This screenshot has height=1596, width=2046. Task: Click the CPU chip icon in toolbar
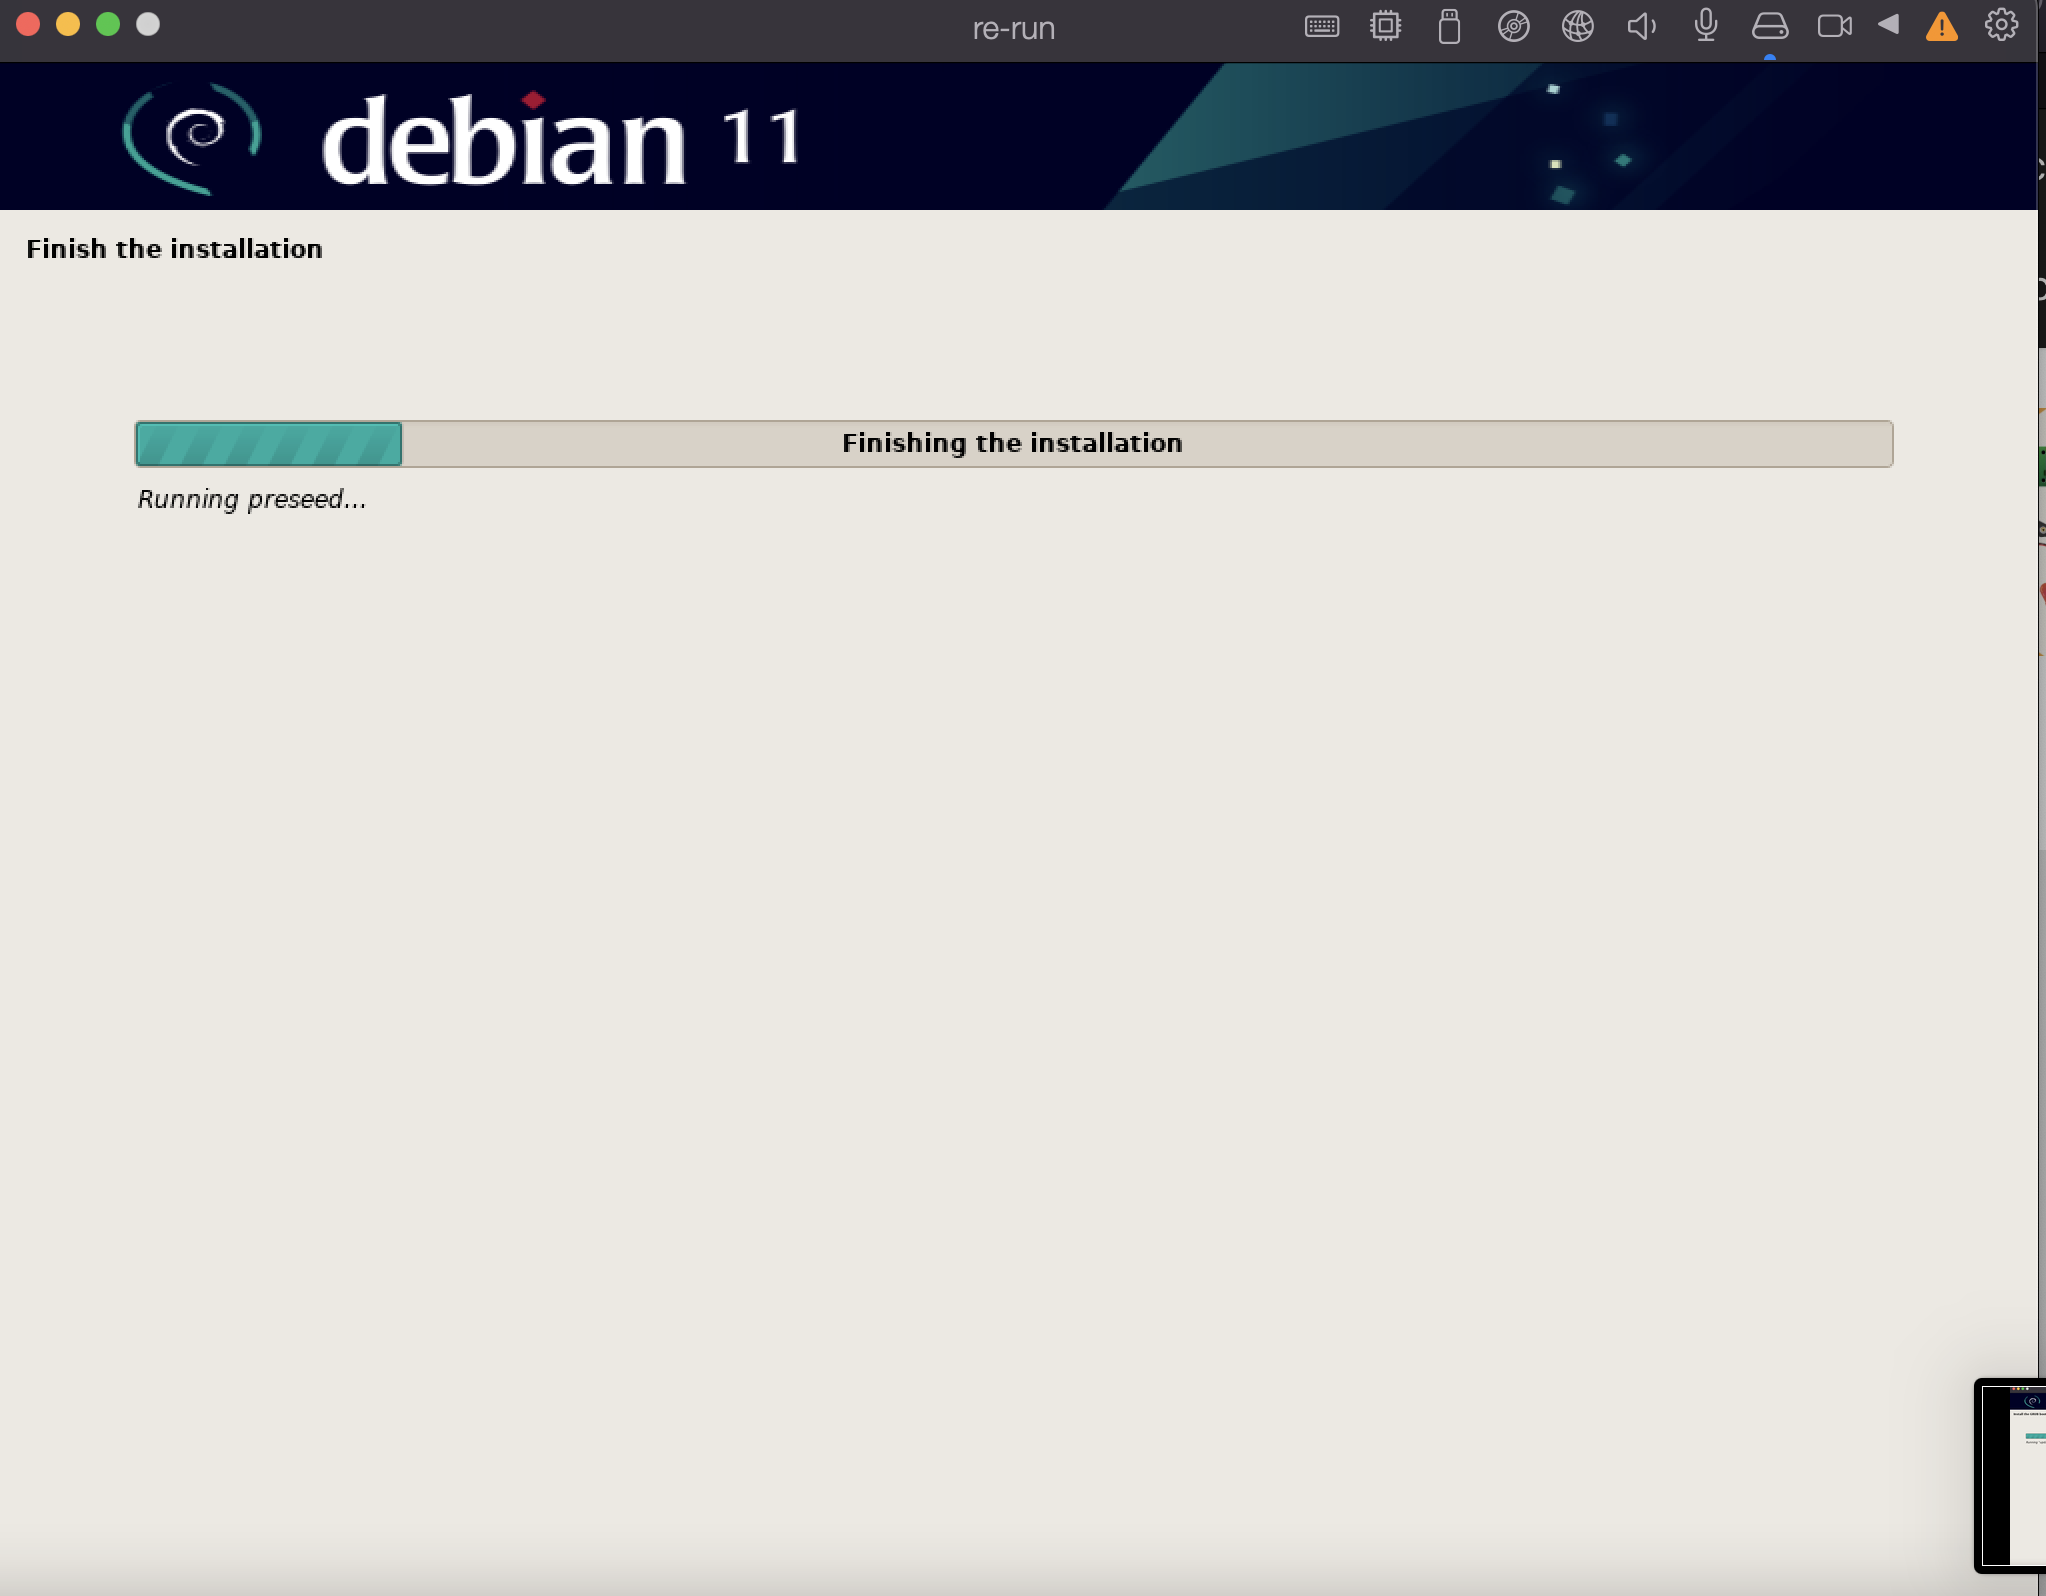pyautogui.click(x=1385, y=26)
